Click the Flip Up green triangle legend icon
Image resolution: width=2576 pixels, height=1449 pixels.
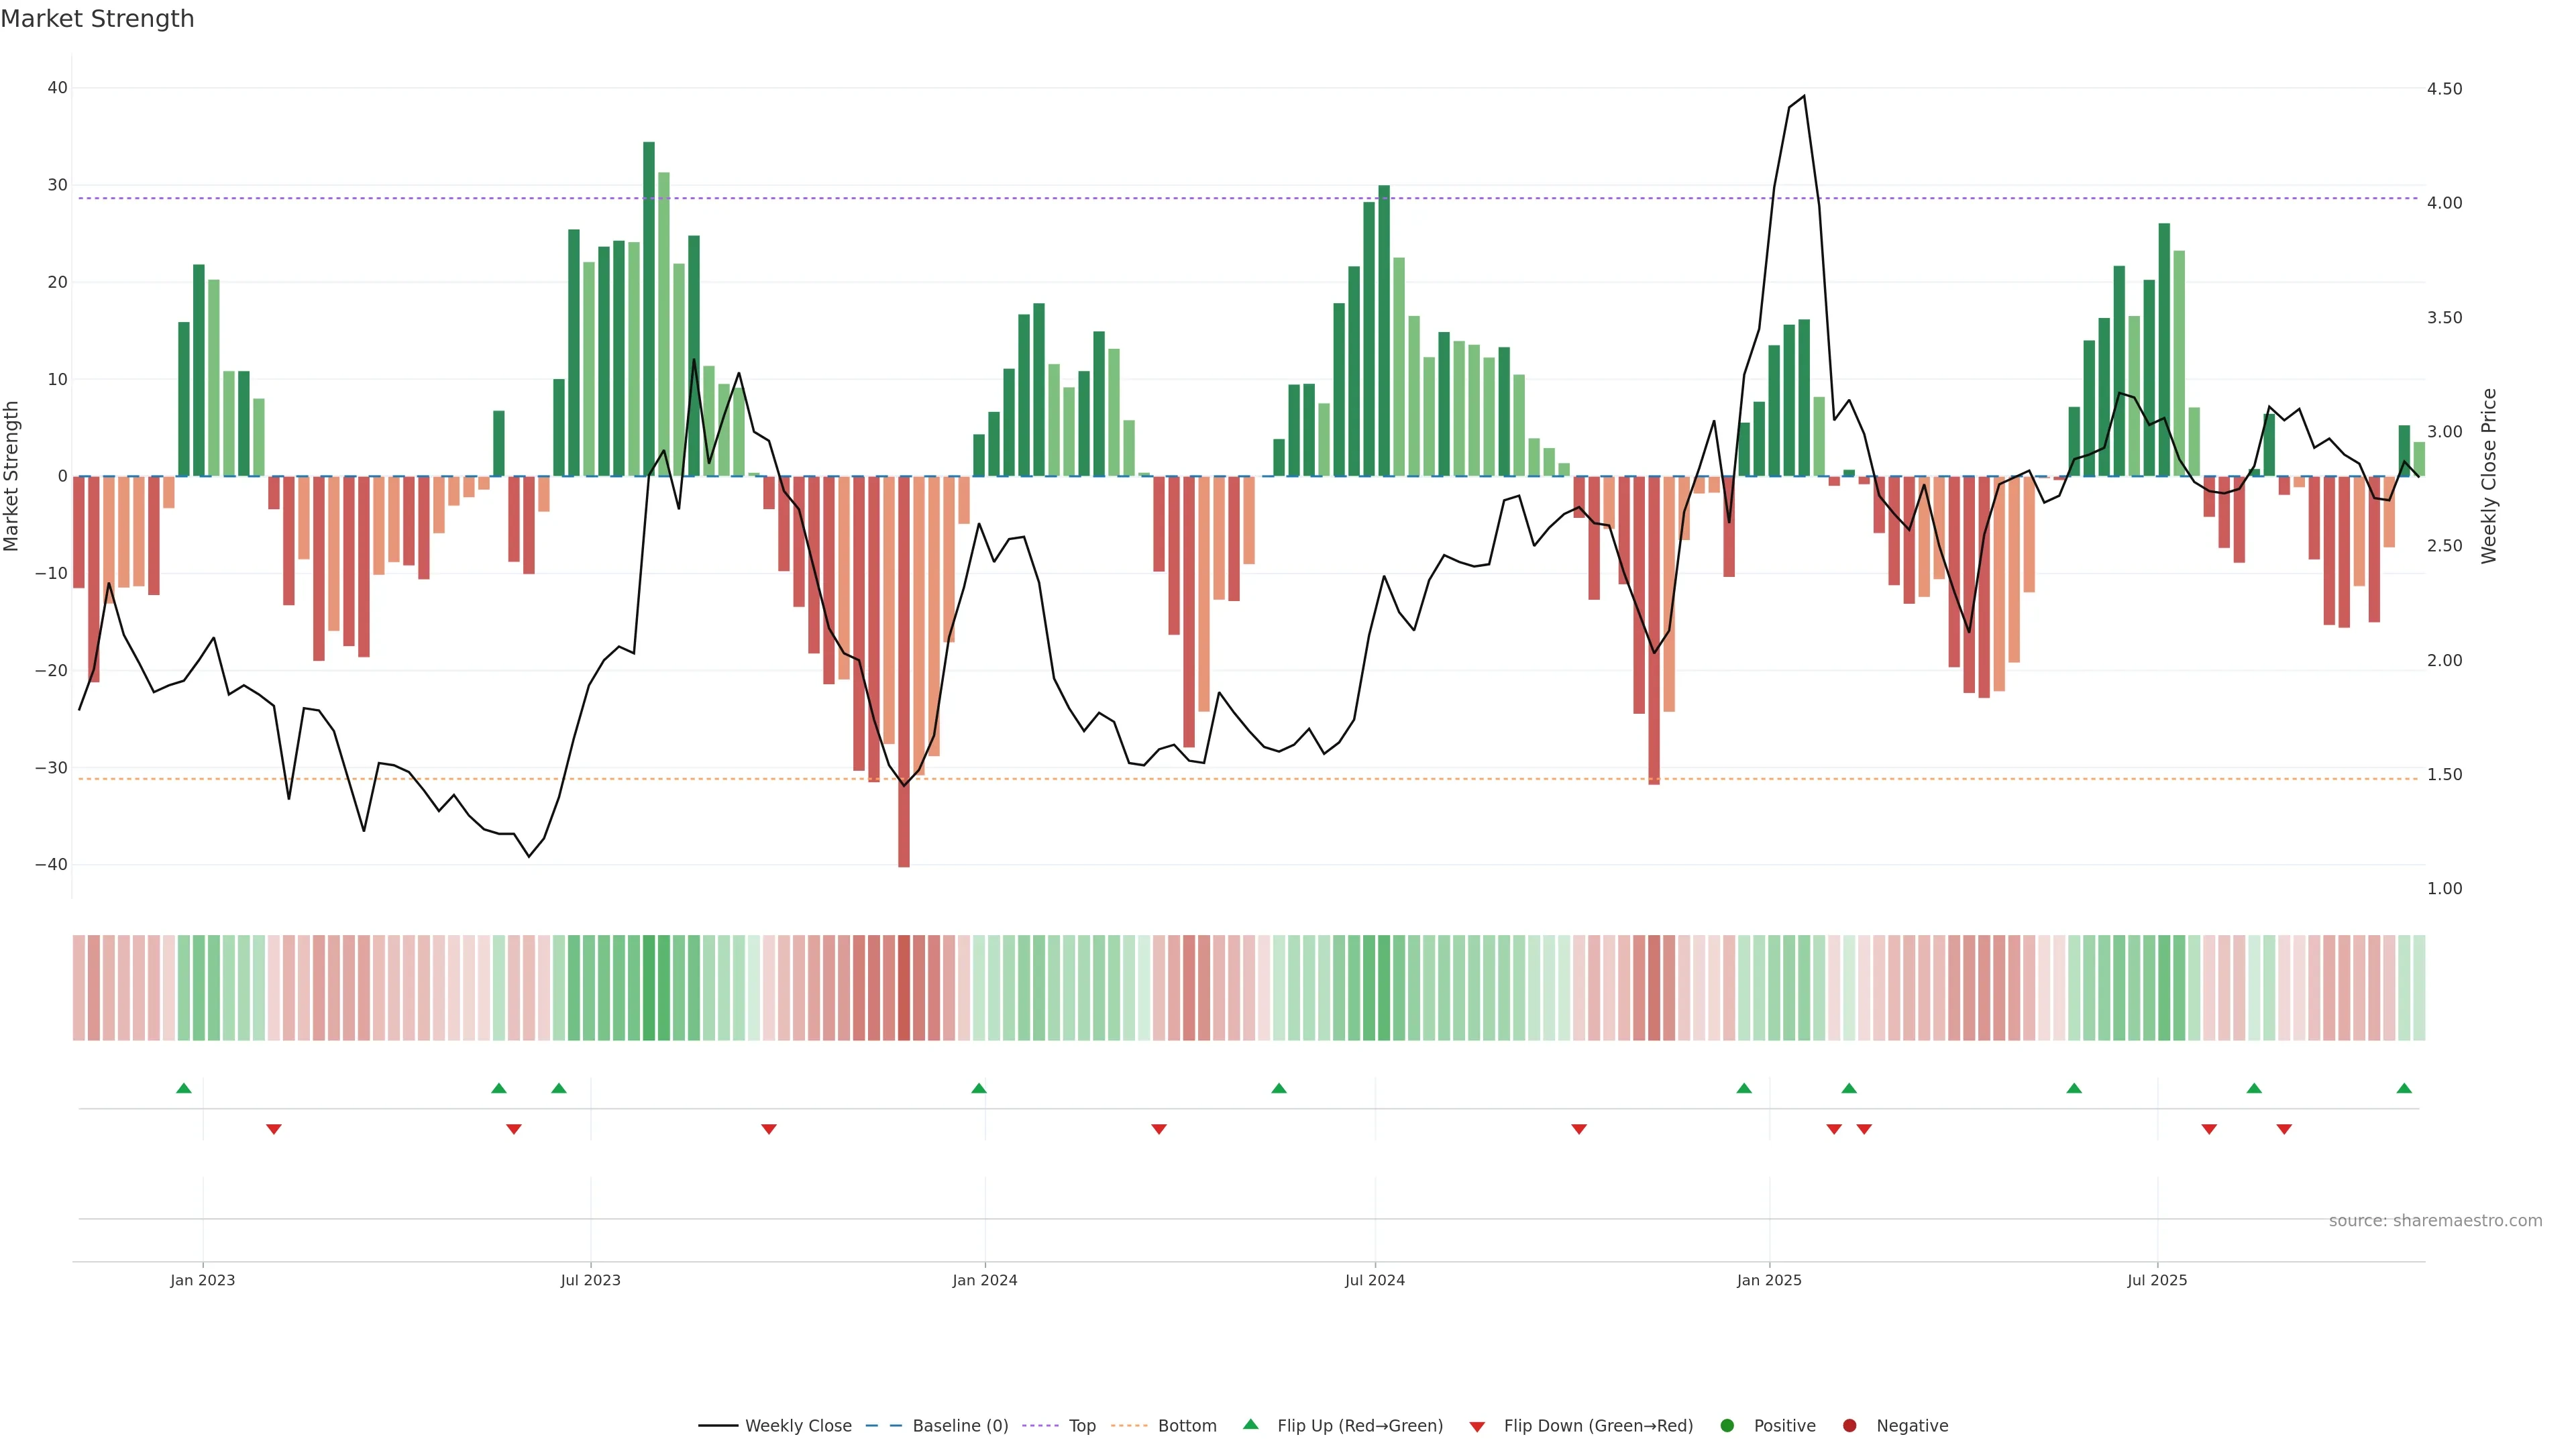tap(1250, 1424)
